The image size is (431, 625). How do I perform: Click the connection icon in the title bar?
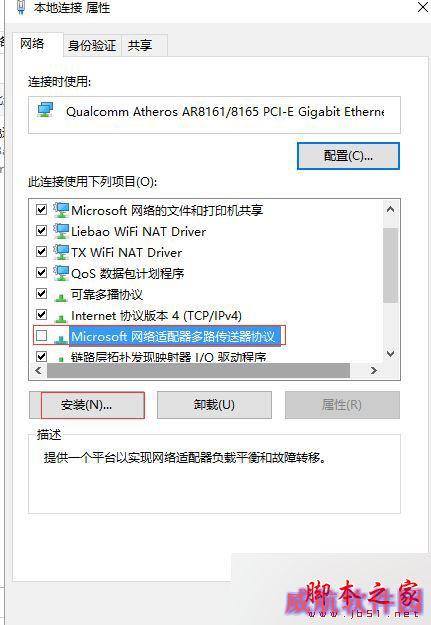pyautogui.click(x=21, y=7)
